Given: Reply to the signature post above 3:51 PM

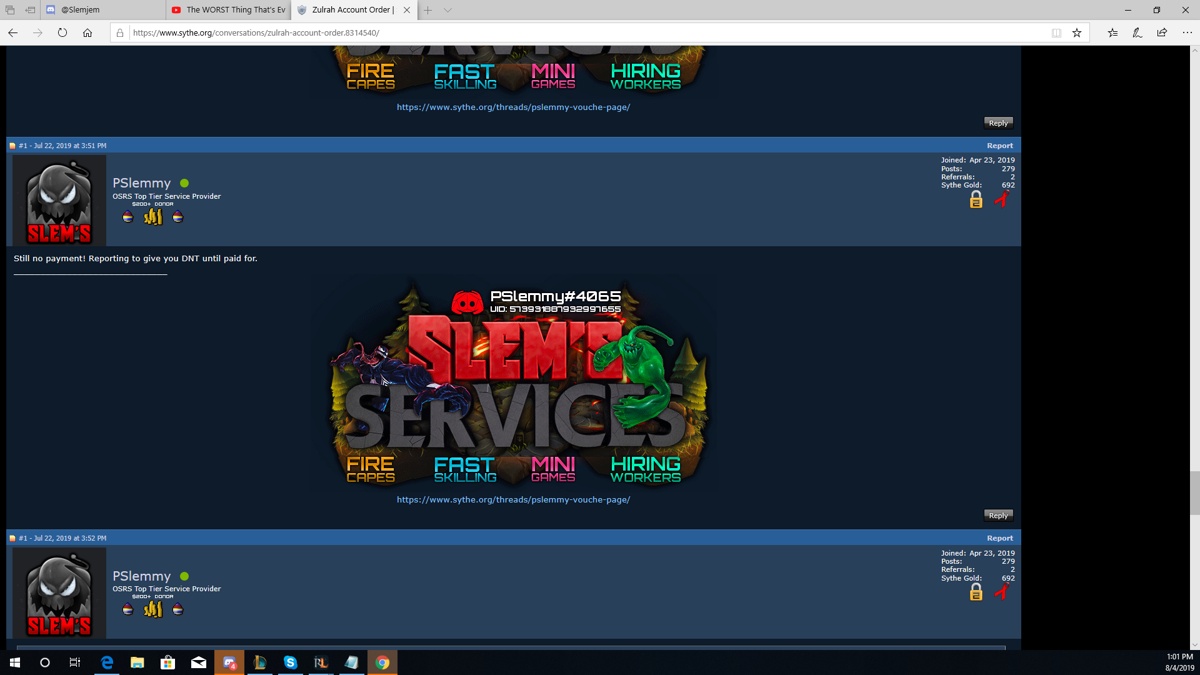Looking at the screenshot, I should tap(998, 123).
